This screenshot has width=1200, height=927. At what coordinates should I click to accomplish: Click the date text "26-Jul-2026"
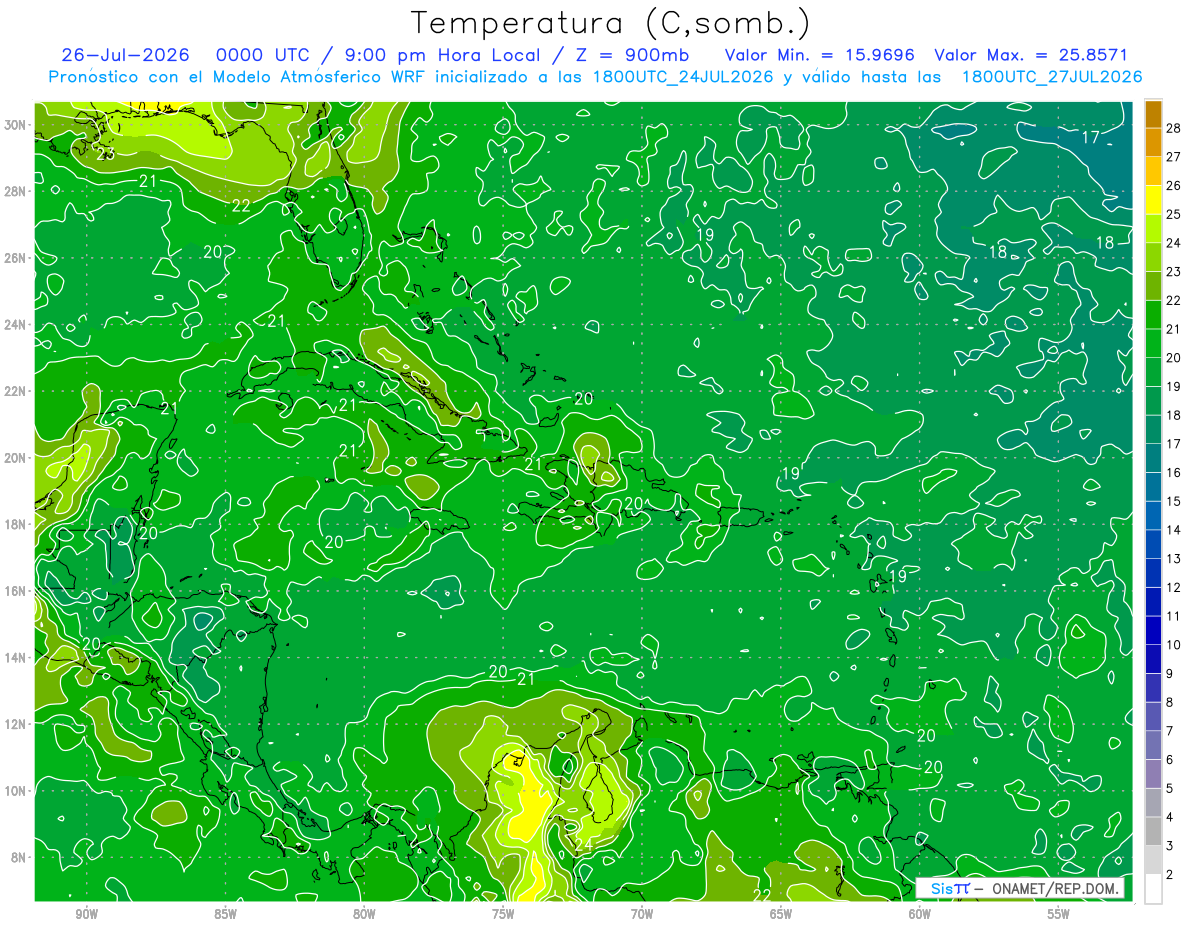[x=125, y=54]
